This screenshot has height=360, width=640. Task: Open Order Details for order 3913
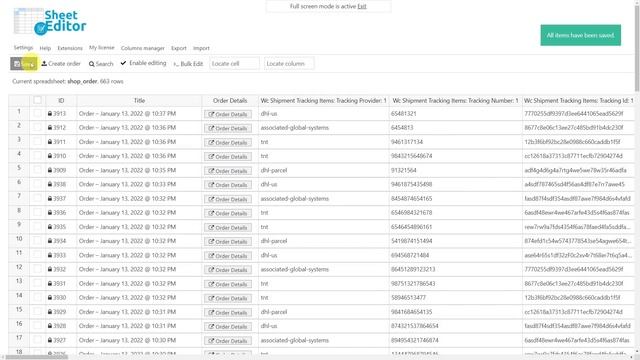(228, 114)
